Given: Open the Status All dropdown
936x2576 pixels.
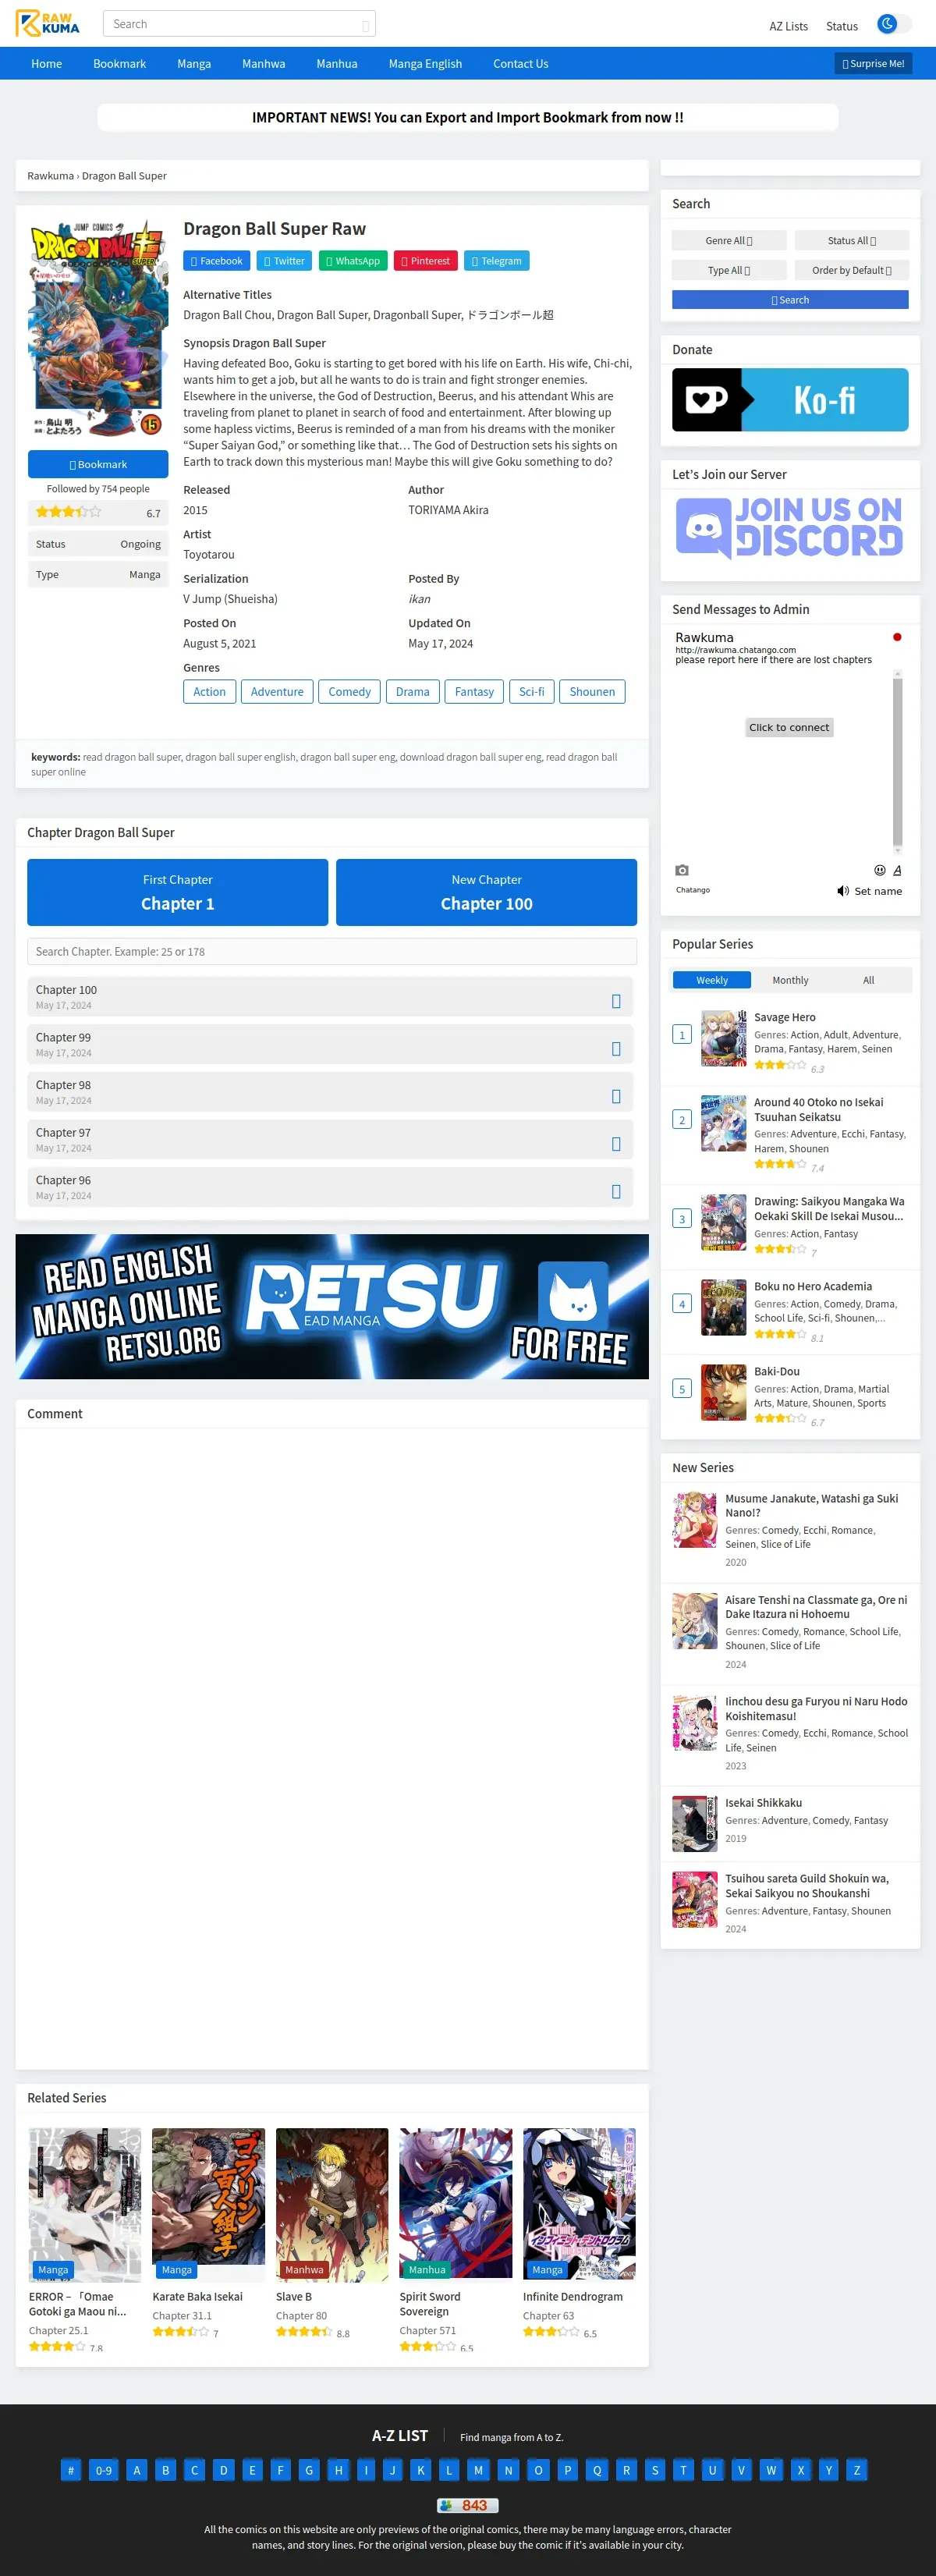Looking at the screenshot, I should [x=852, y=241].
